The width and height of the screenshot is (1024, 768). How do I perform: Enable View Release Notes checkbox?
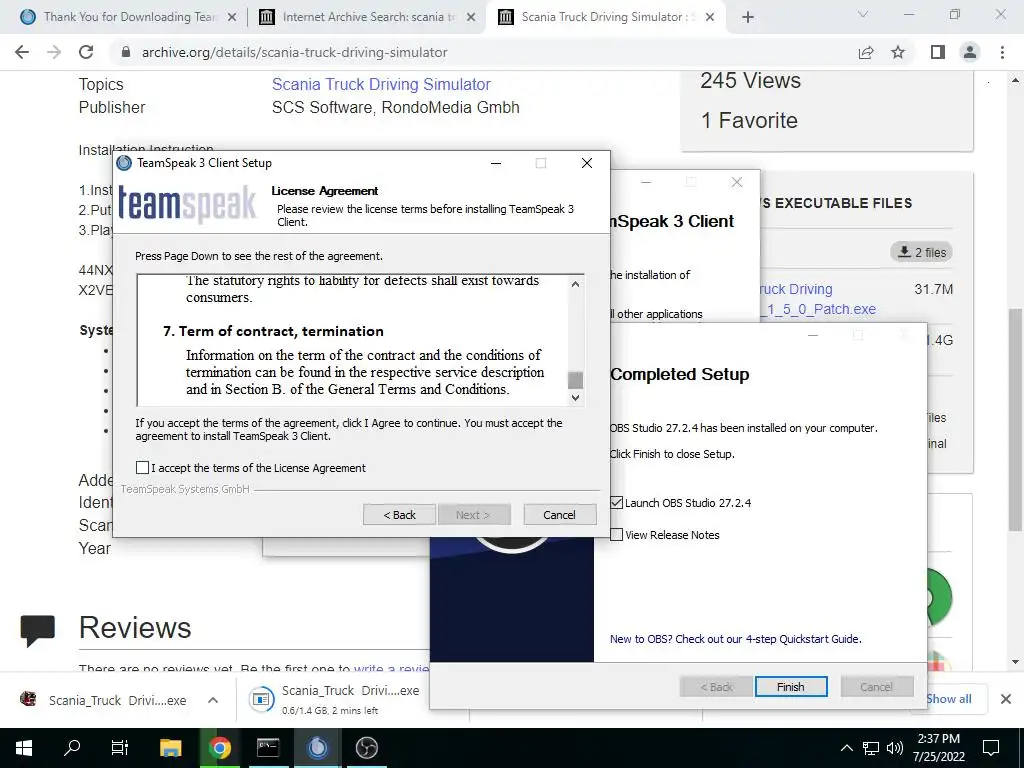click(616, 535)
